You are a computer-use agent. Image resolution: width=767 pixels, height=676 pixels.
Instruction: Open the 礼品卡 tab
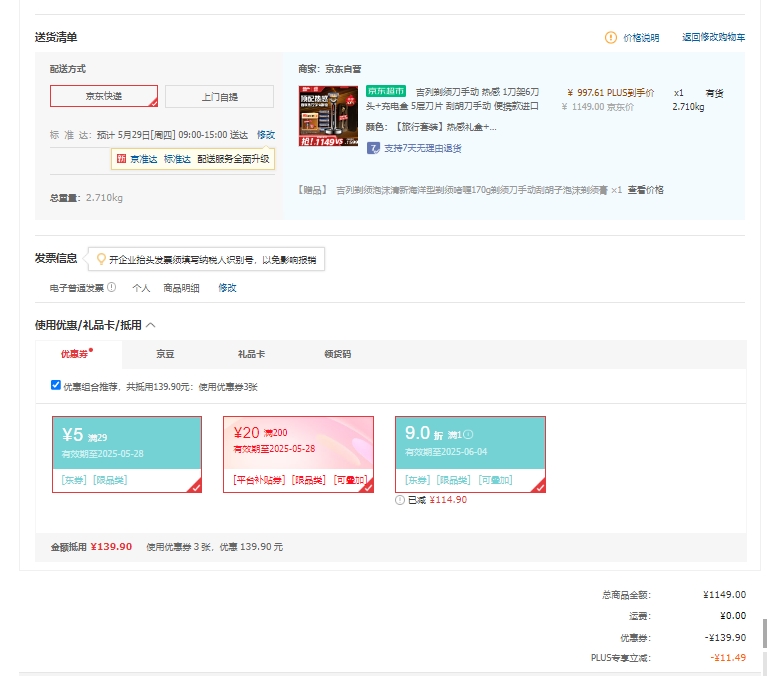pyautogui.click(x=251, y=354)
